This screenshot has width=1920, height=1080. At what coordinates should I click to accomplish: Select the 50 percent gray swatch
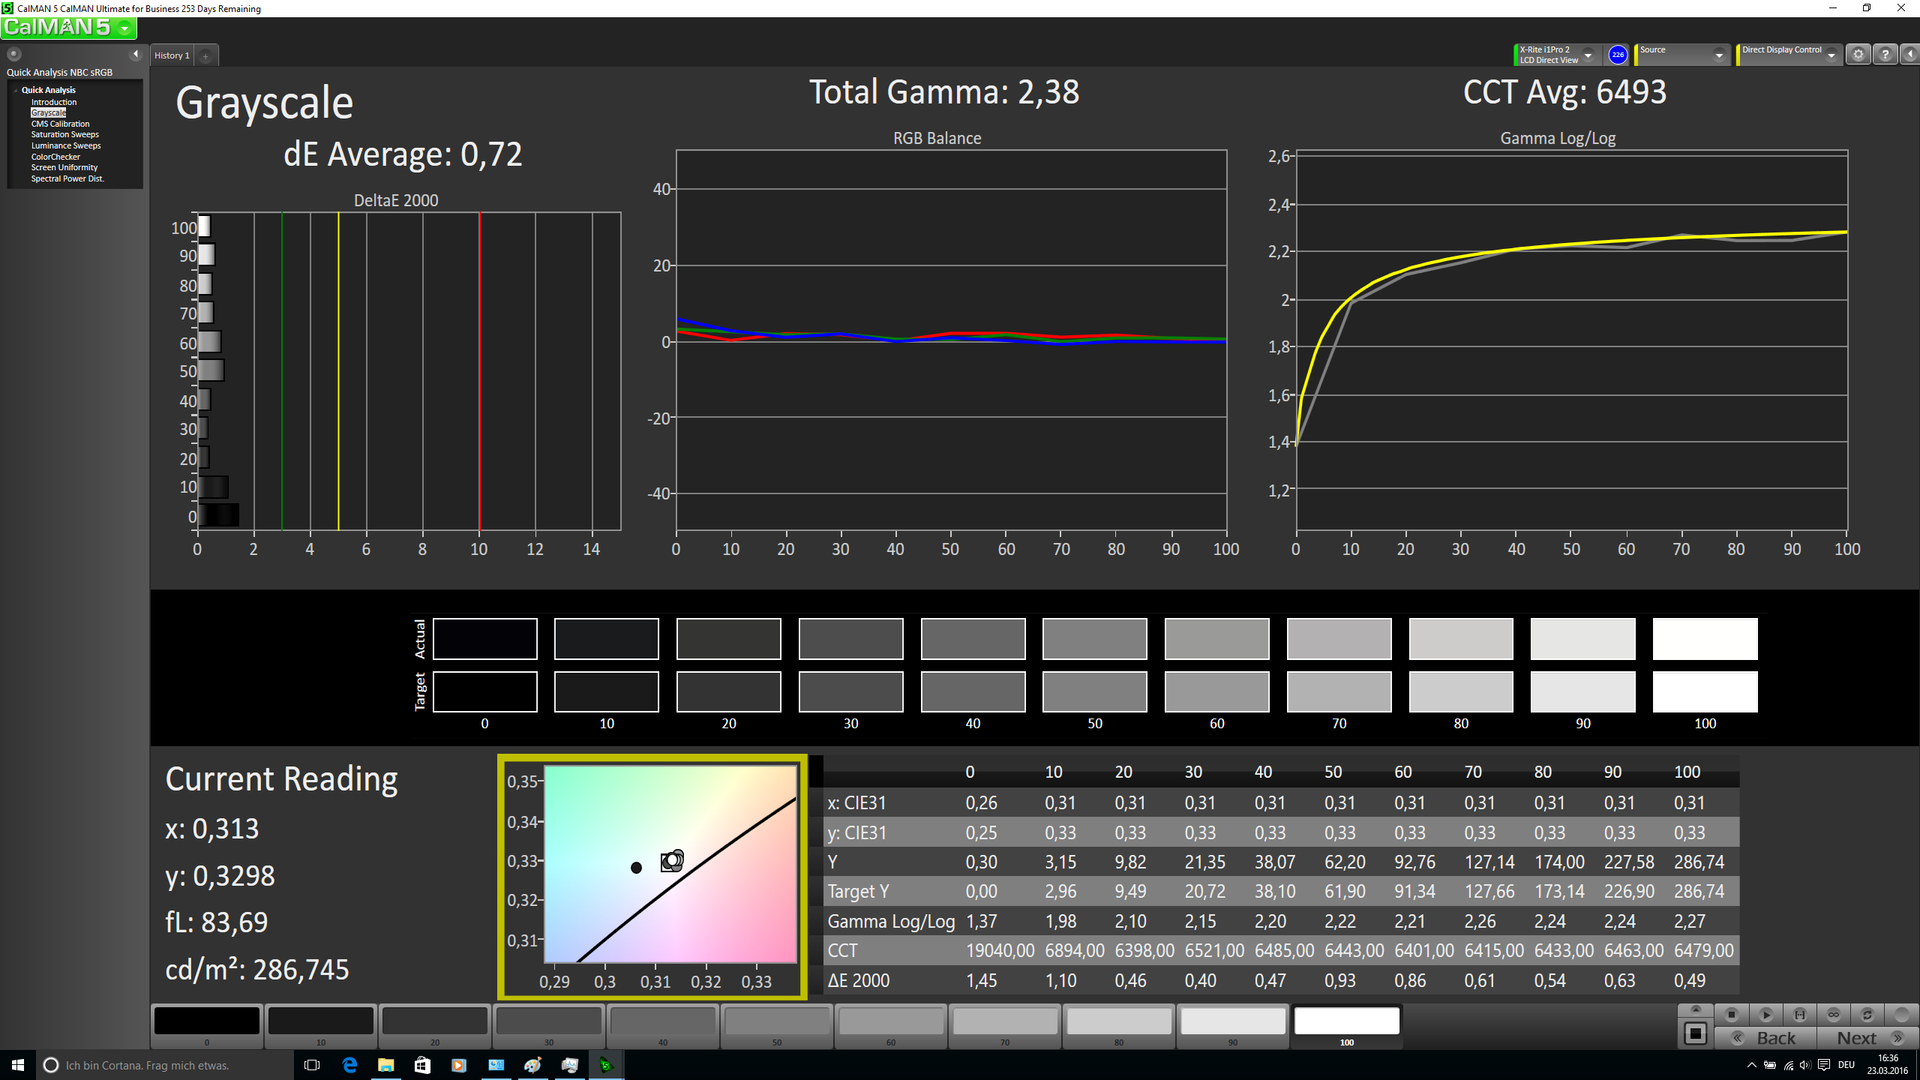pyautogui.click(x=777, y=1021)
